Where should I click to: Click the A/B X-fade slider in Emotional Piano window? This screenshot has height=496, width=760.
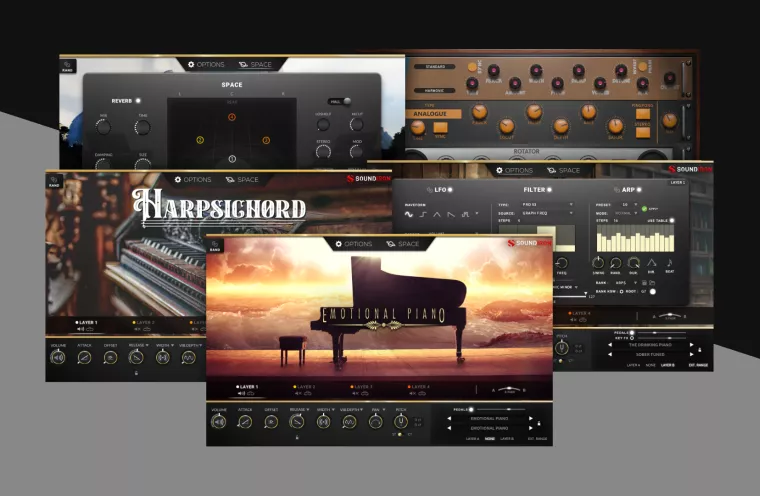tap(509, 389)
